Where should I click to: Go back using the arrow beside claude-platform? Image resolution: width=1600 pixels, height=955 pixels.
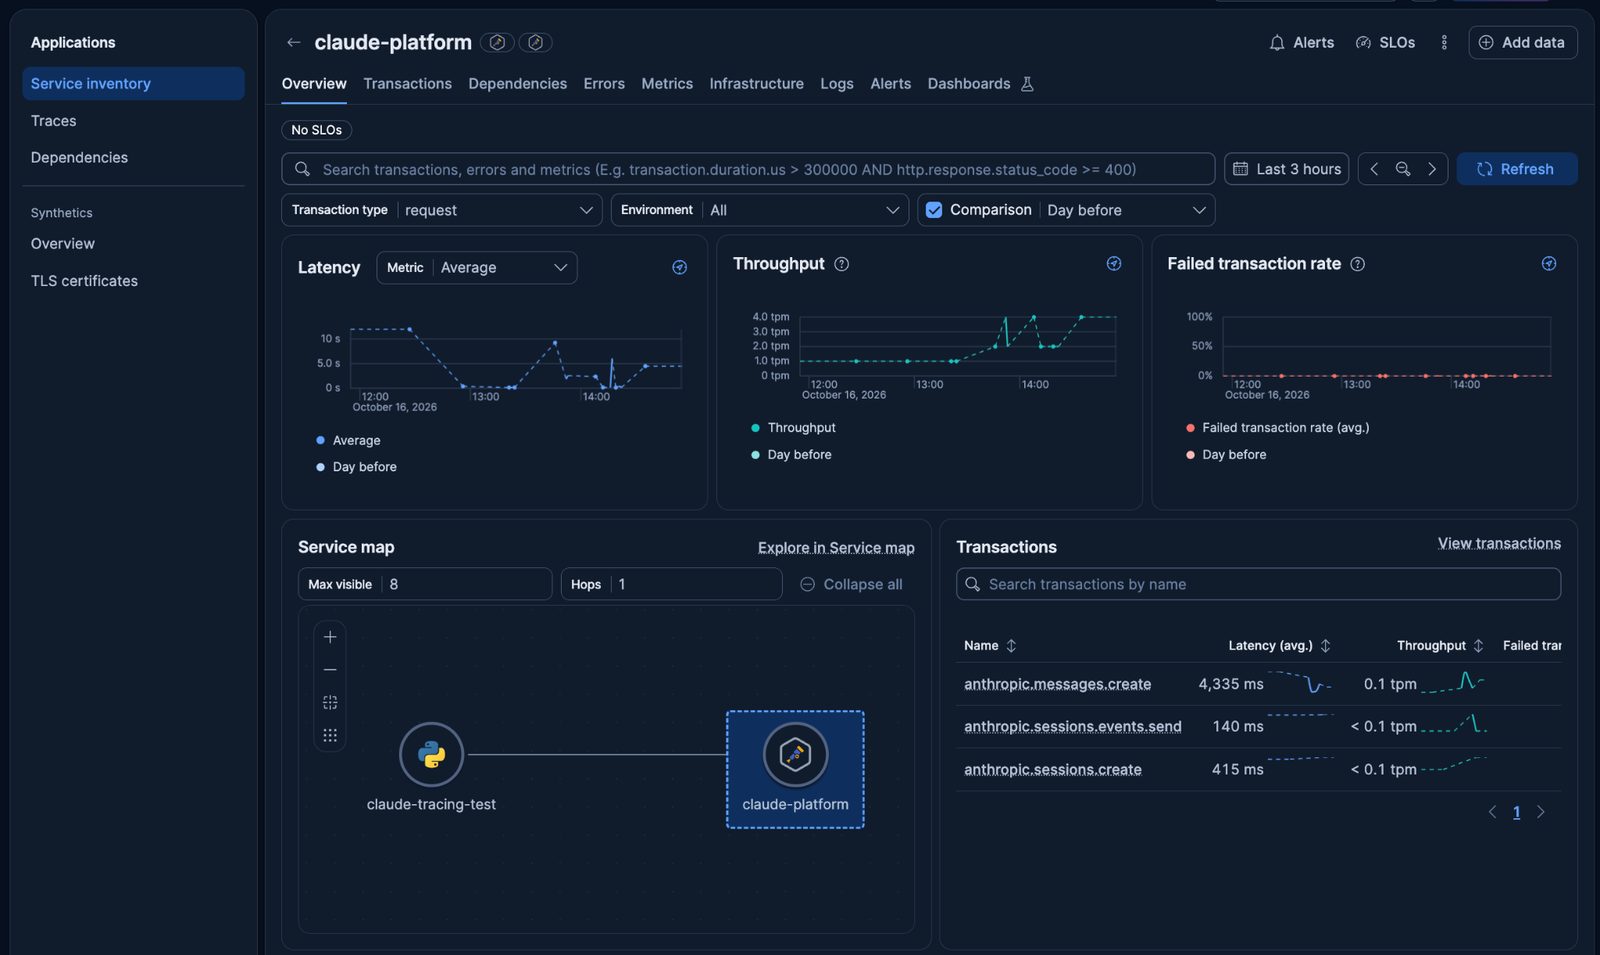click(x=293, y=42)
